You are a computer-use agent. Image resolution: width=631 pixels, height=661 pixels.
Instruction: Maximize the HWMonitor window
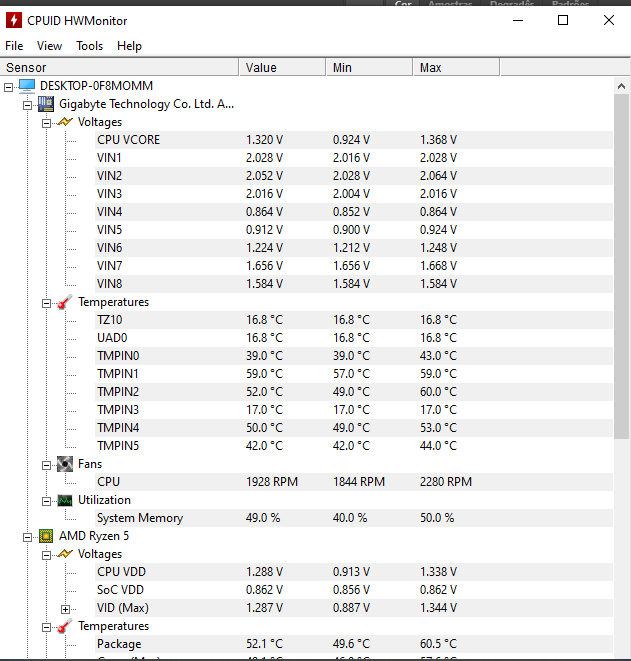(563, 20)
